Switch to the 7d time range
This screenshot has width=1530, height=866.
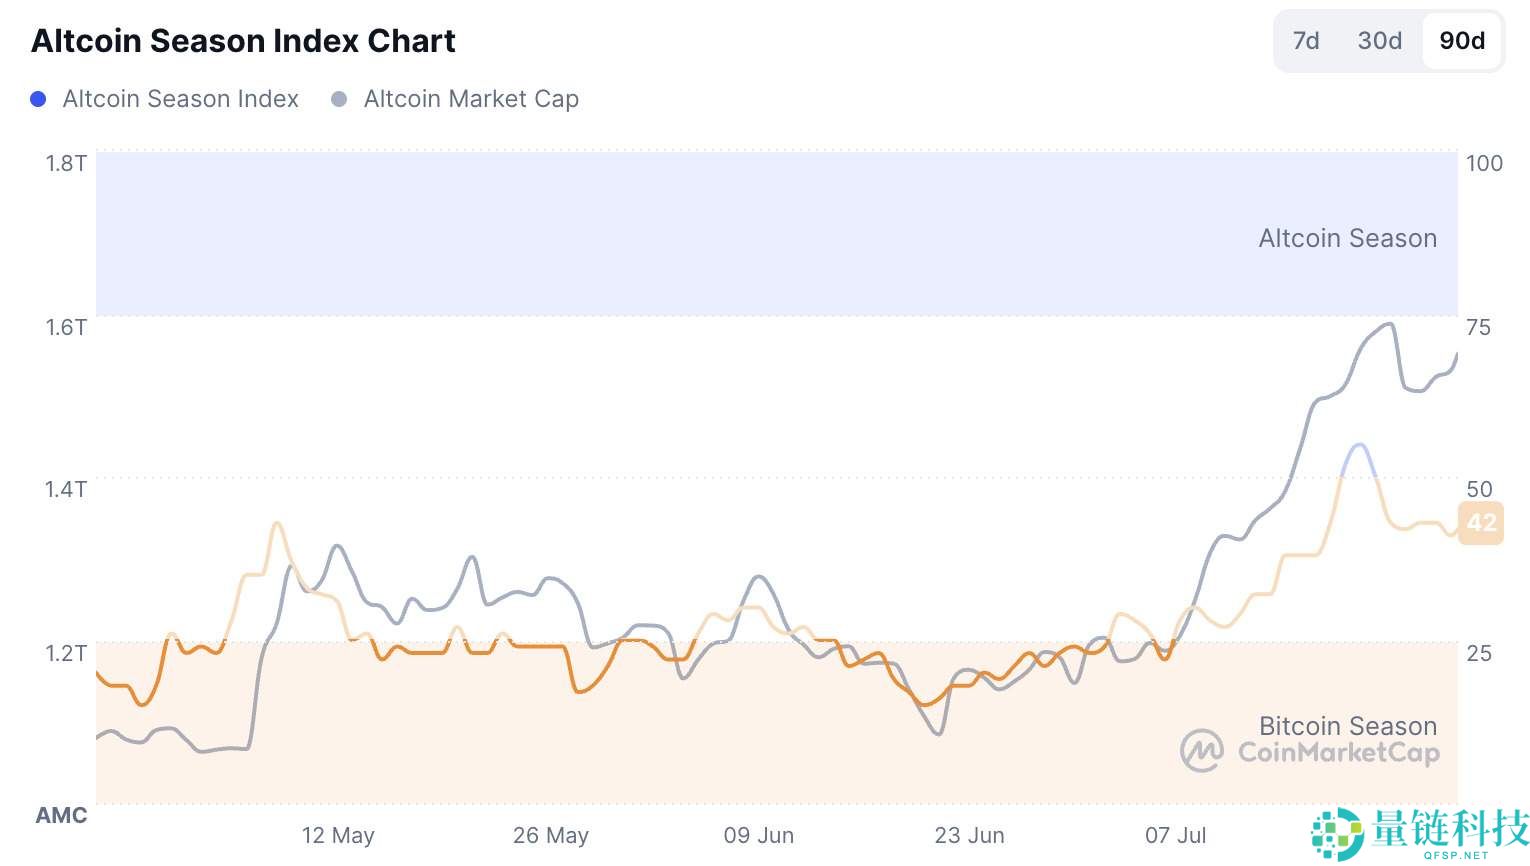coord(1306,41)
